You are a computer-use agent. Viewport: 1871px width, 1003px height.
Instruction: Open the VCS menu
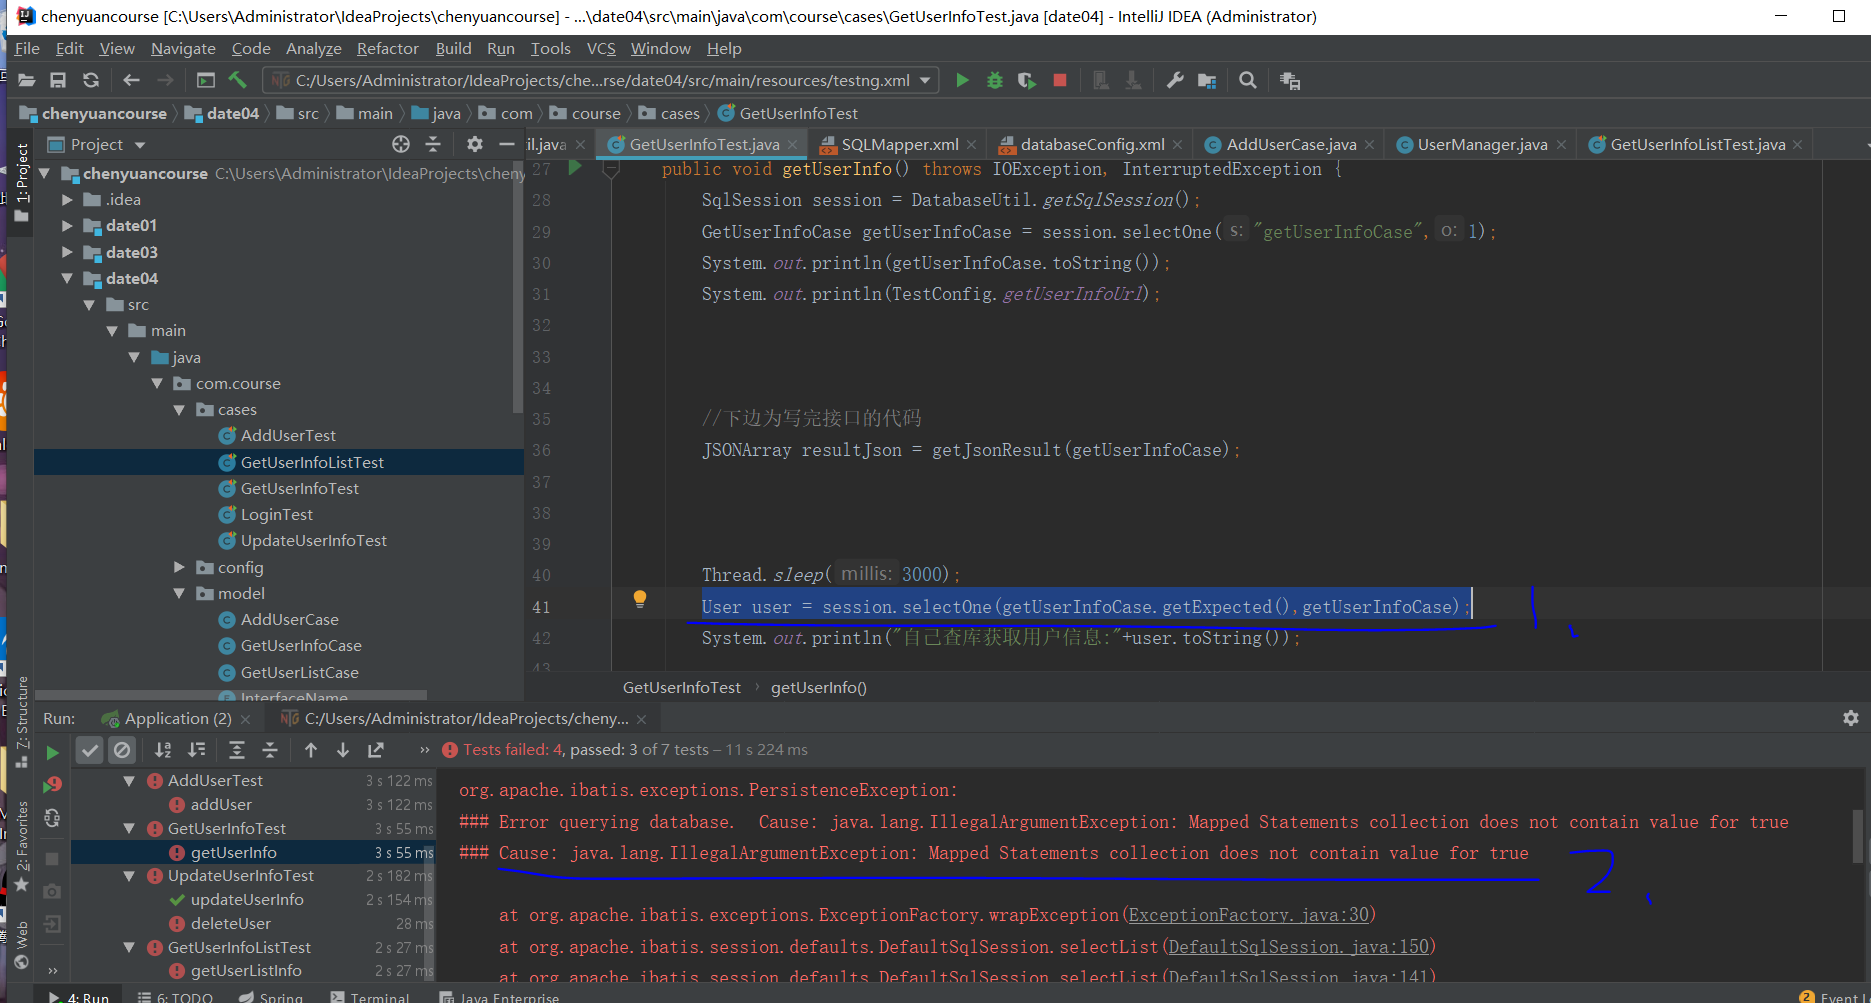pos(601,49)
